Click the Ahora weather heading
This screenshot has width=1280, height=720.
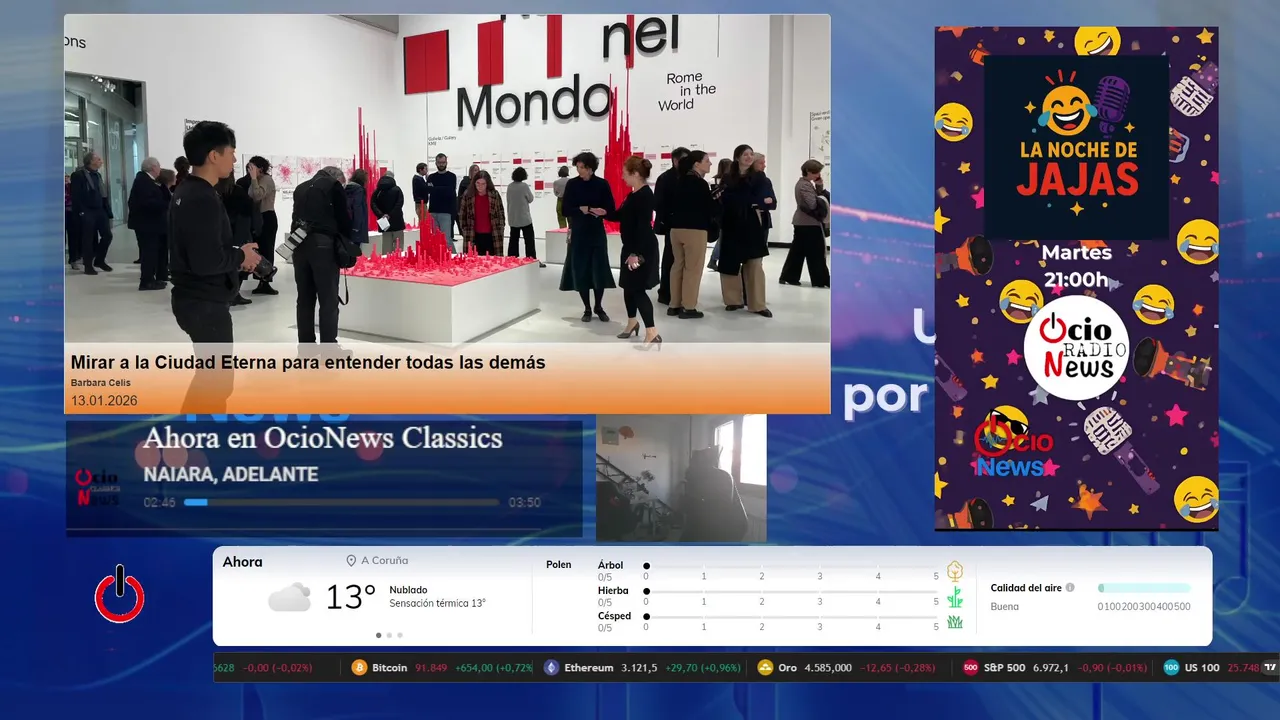[243, 562]
